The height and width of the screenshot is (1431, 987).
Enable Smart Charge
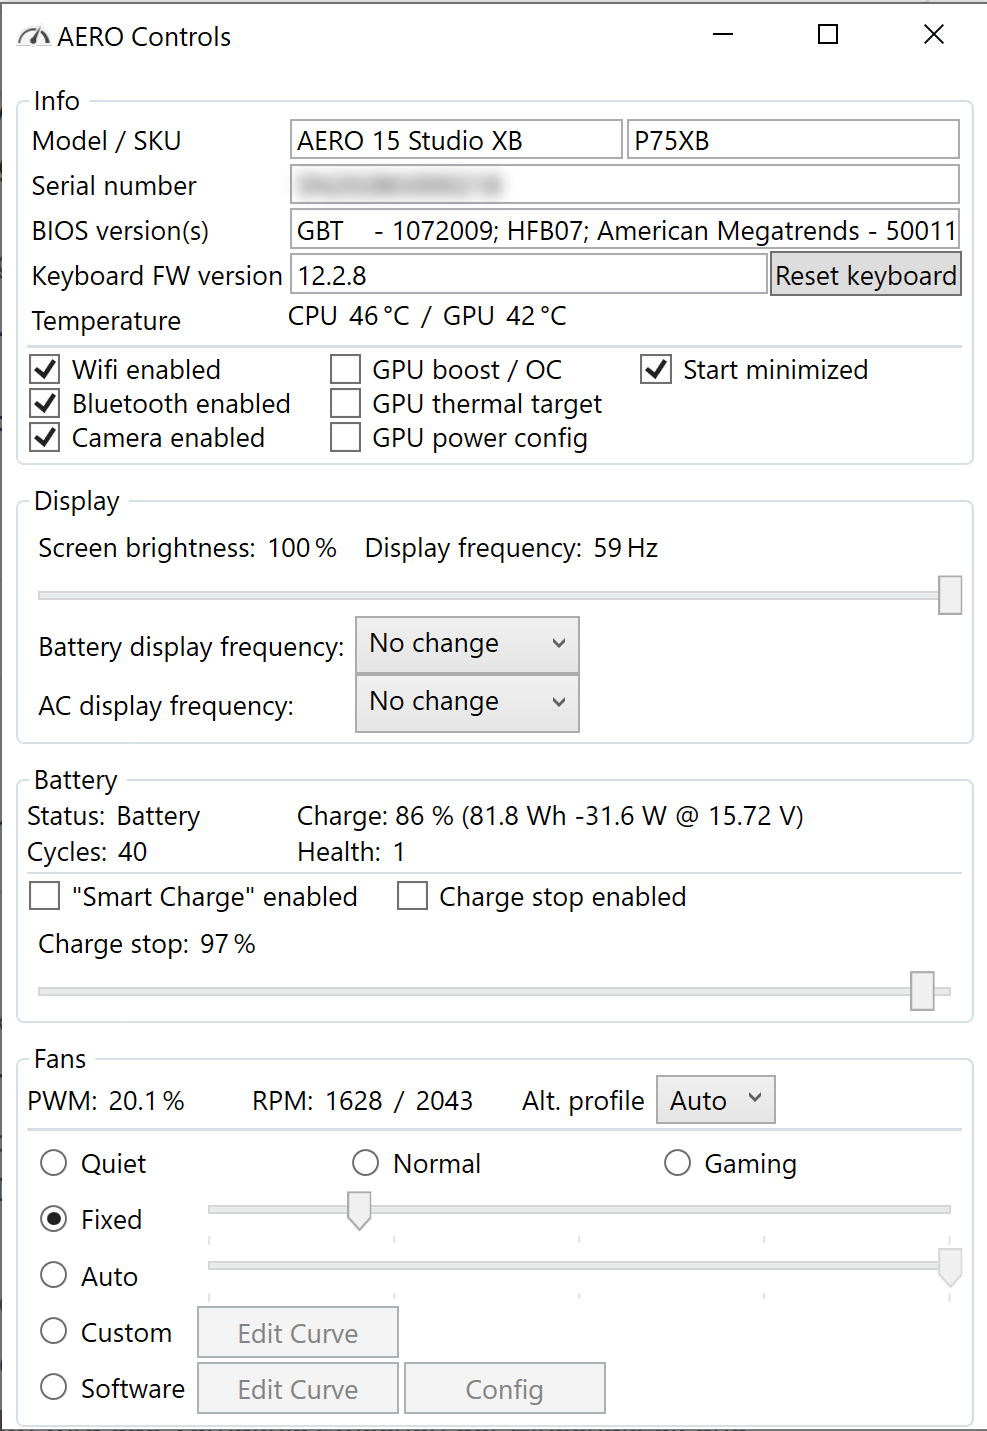tap(44, 896)
